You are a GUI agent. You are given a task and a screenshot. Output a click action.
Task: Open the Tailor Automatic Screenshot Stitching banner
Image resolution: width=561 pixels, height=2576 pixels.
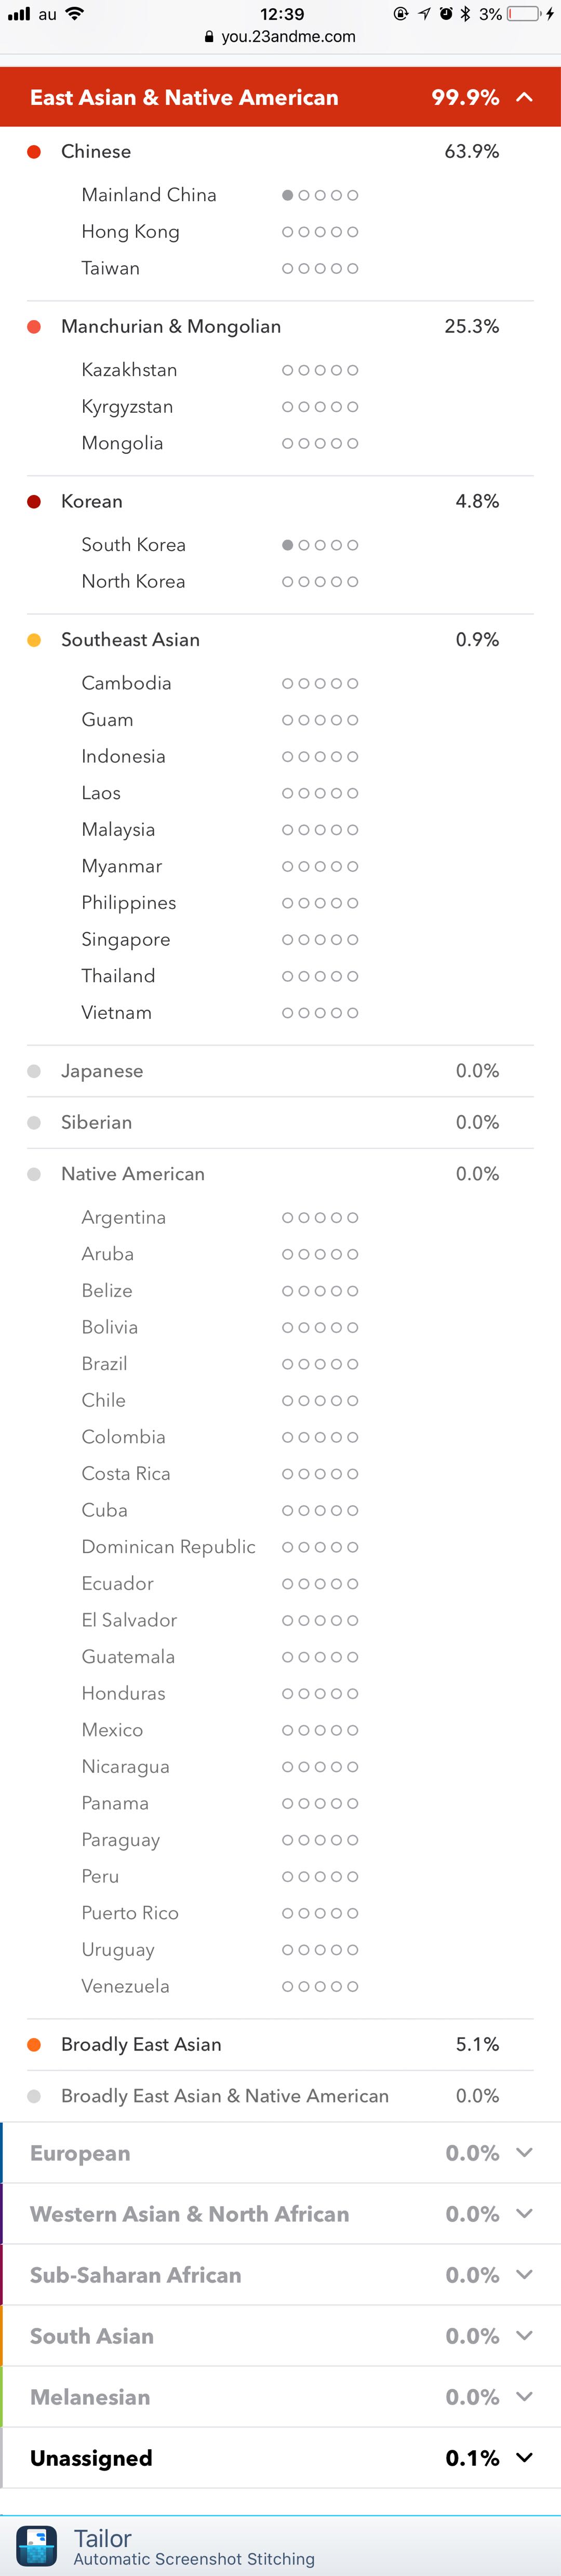(x=280, y=2546)
